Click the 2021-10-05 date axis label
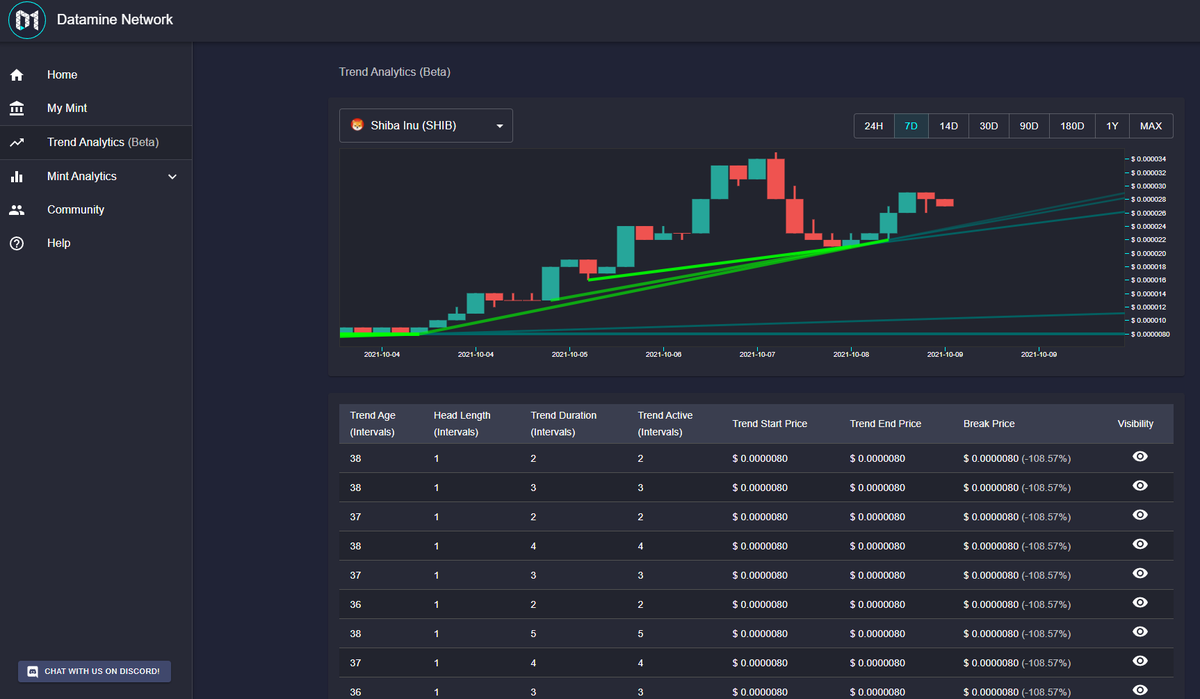Viewport: 1200px width, 699px height. (570, 354)
